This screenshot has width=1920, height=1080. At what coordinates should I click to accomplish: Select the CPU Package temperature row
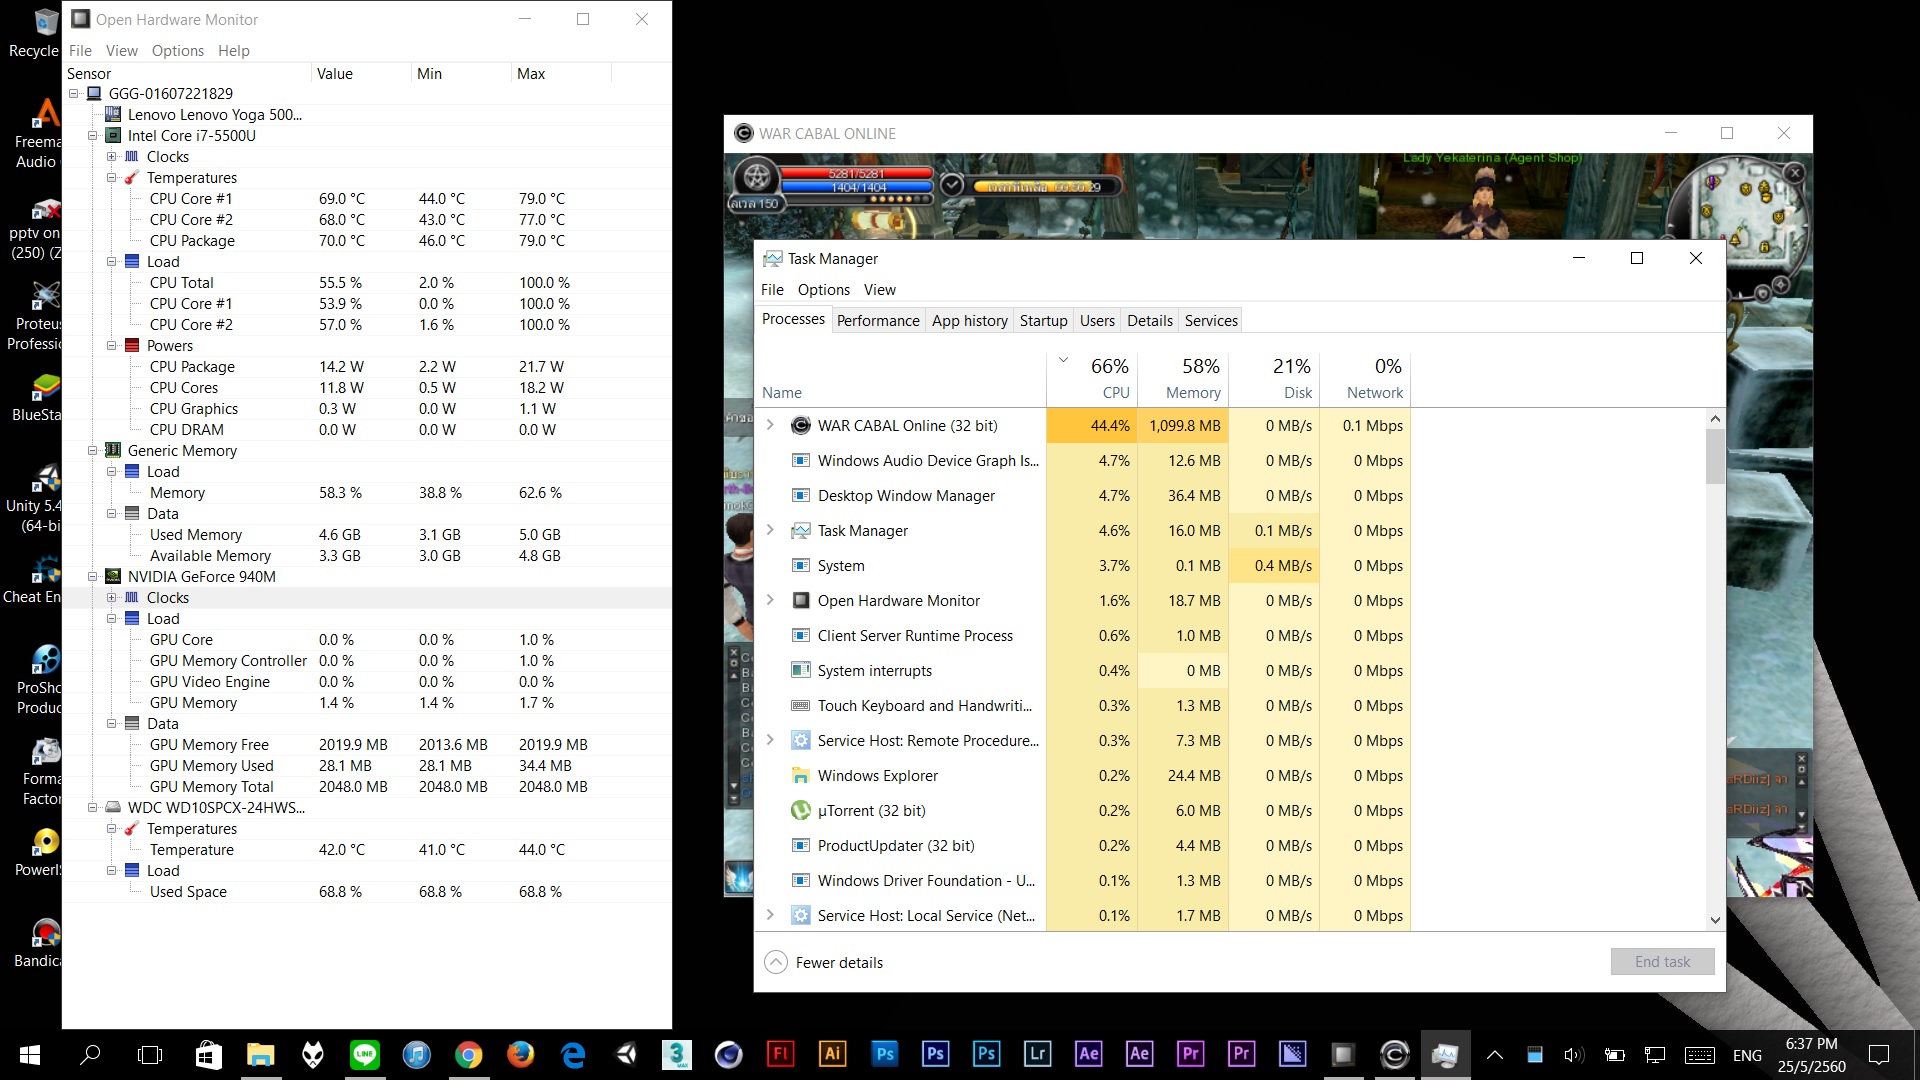(x=366, y=241)
